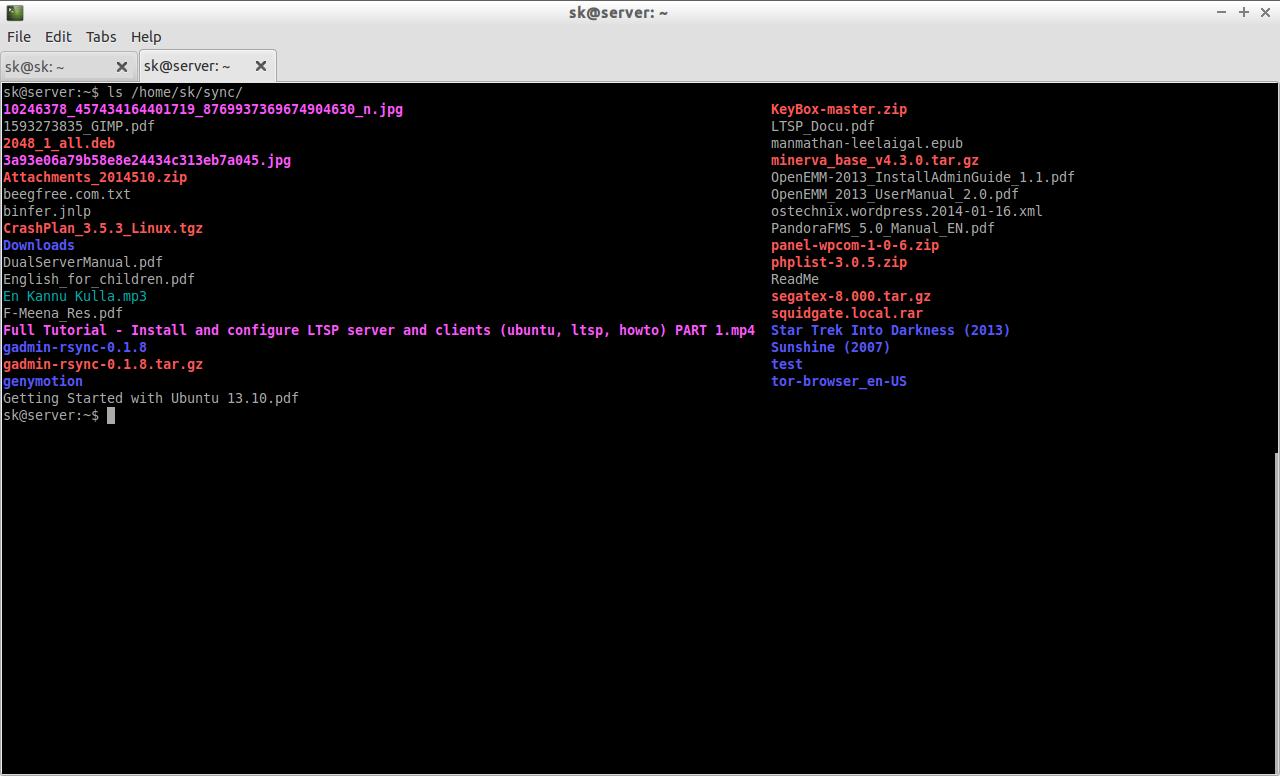Click tor-browser_en-US directory name
Screen dimensions: 1280x776
[x=839, y=381]
